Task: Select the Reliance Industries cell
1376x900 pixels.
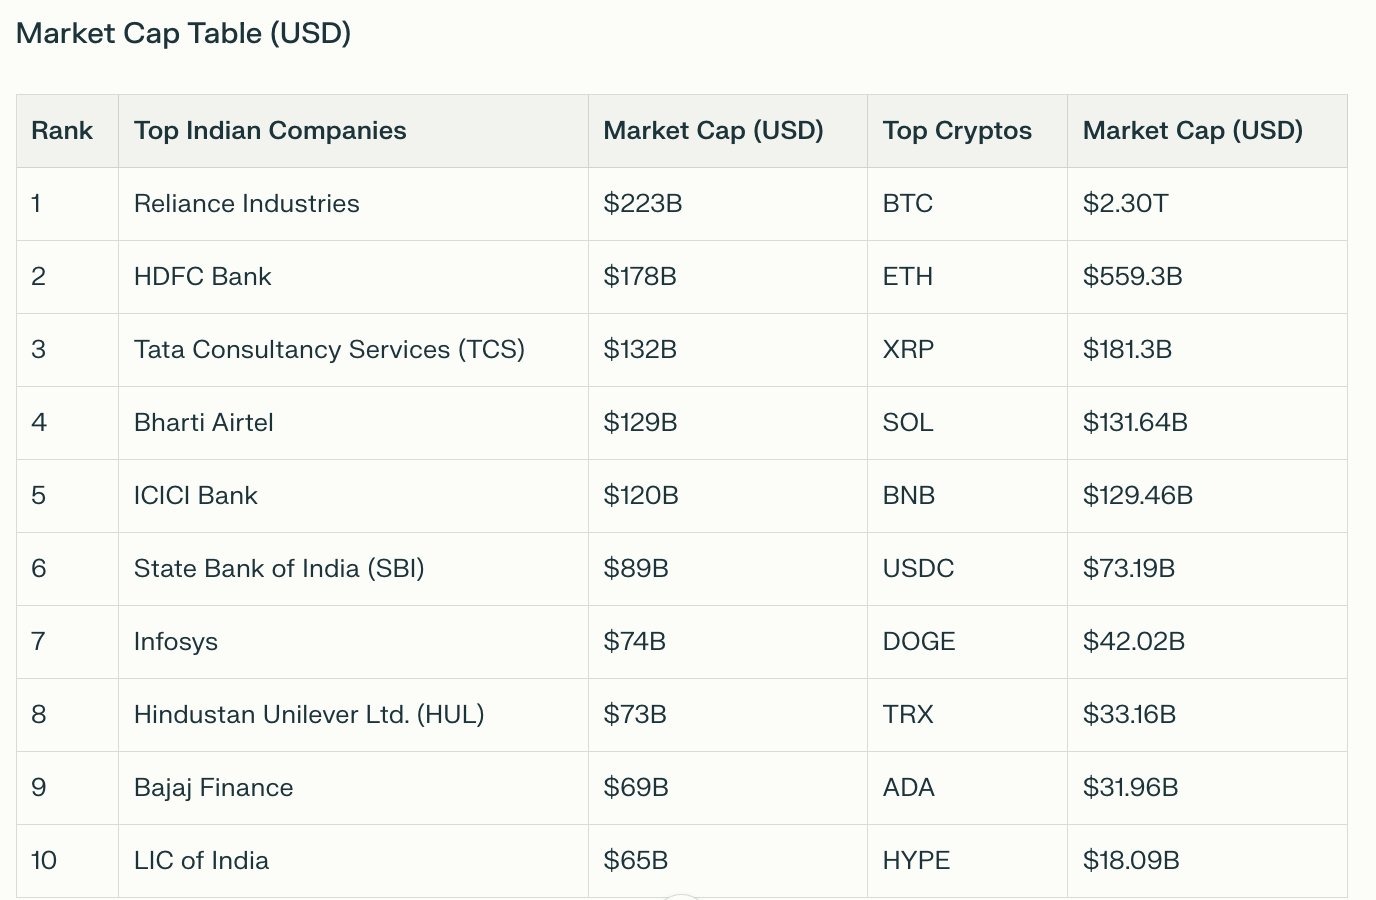Action: pos(246,204)
